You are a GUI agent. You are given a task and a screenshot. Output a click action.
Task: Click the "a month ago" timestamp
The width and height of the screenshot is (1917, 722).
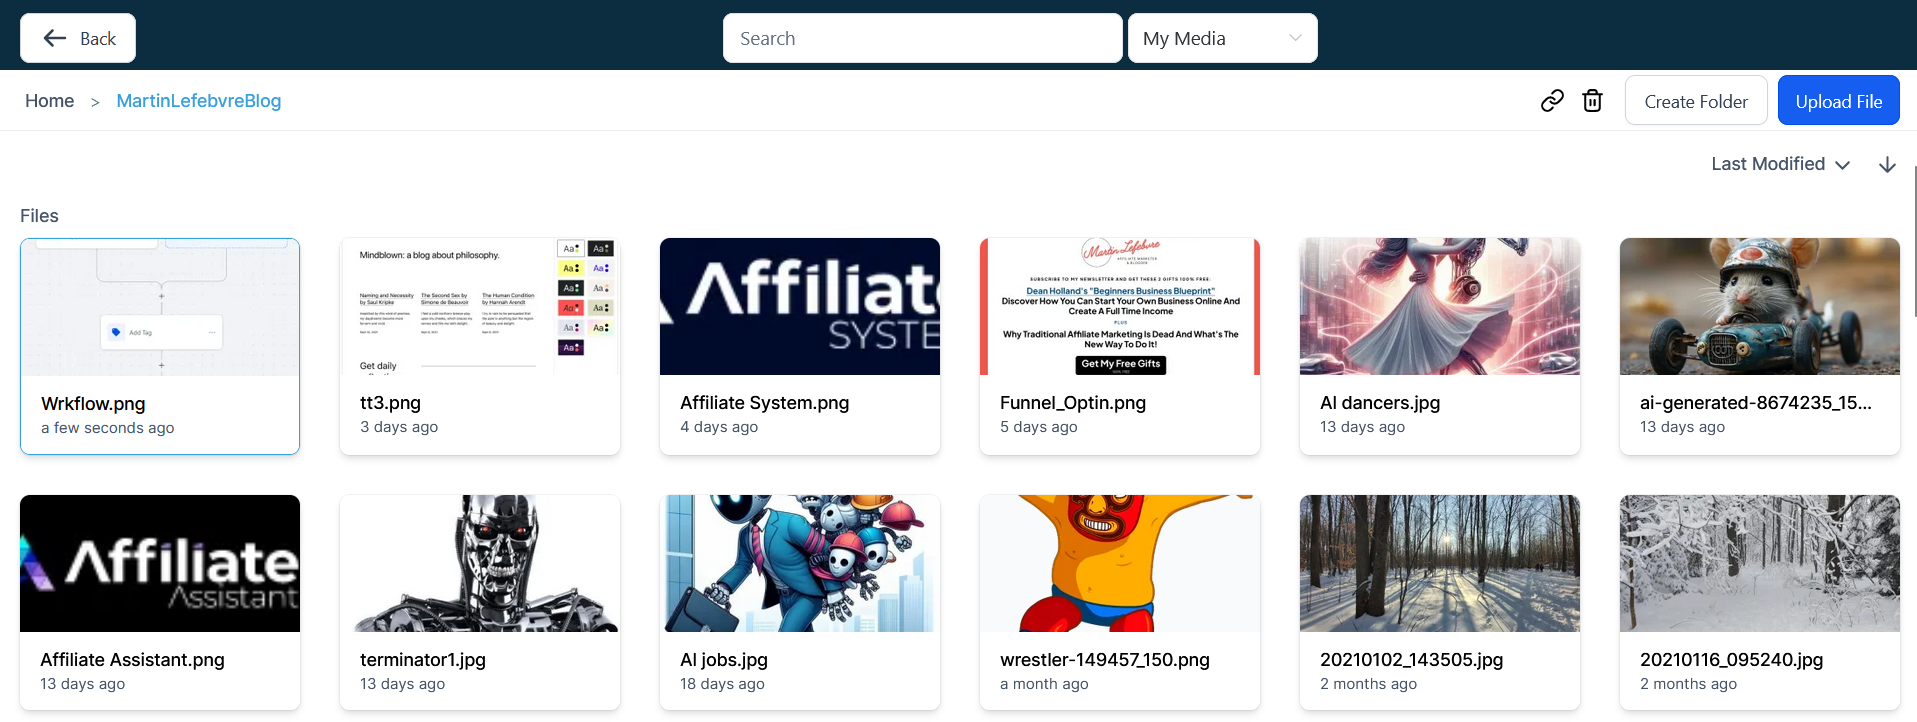click(x=1044, y=684)
